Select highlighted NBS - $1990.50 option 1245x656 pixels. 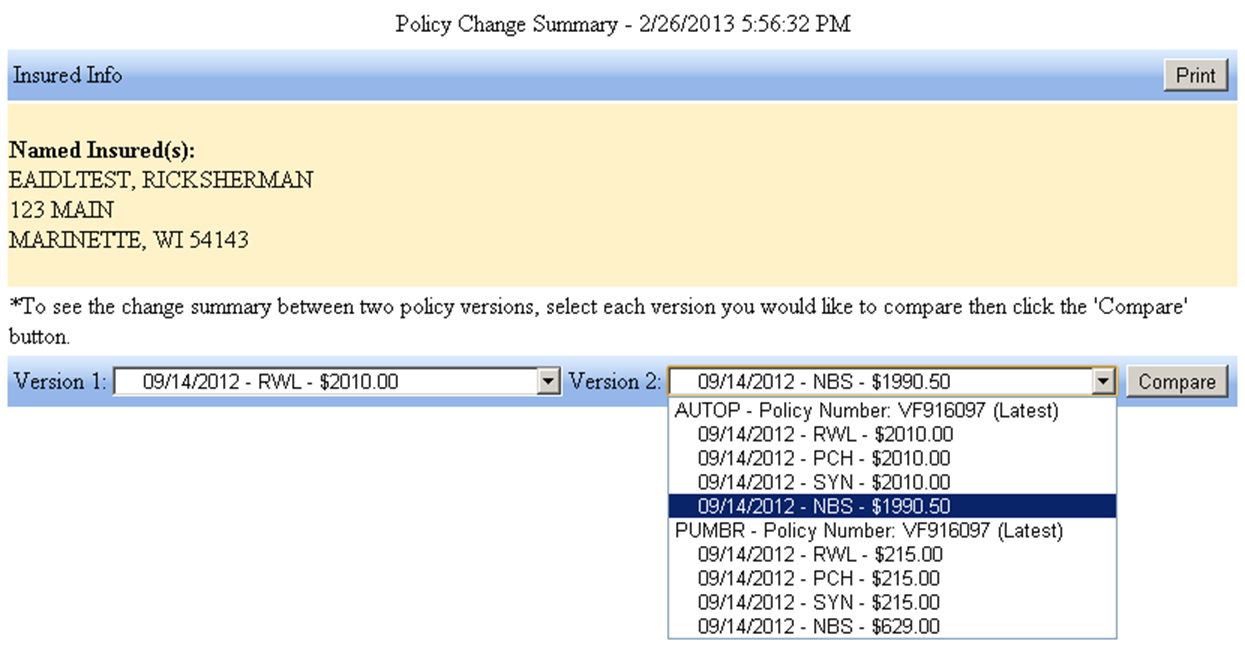[892, 506]
